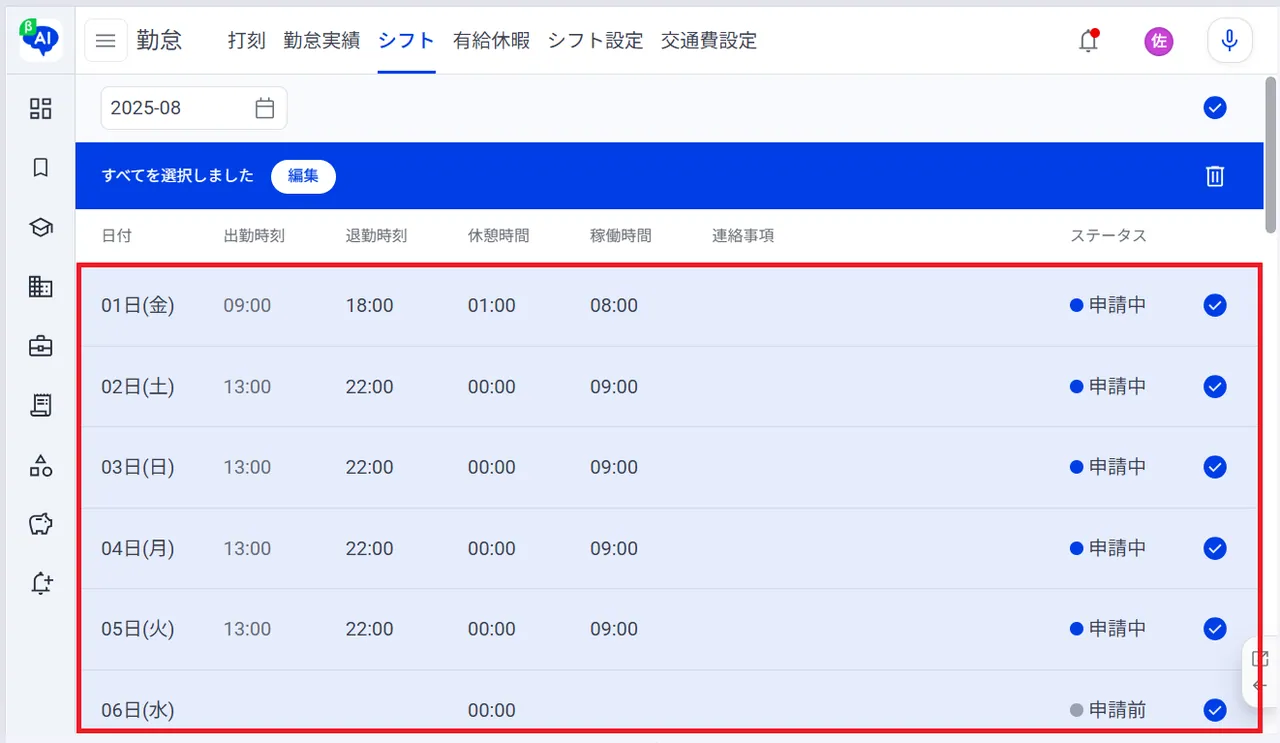Click the 申請中 status on 03日(日)
Screen dimensions: 1280x743
(x=1108, y=467)
